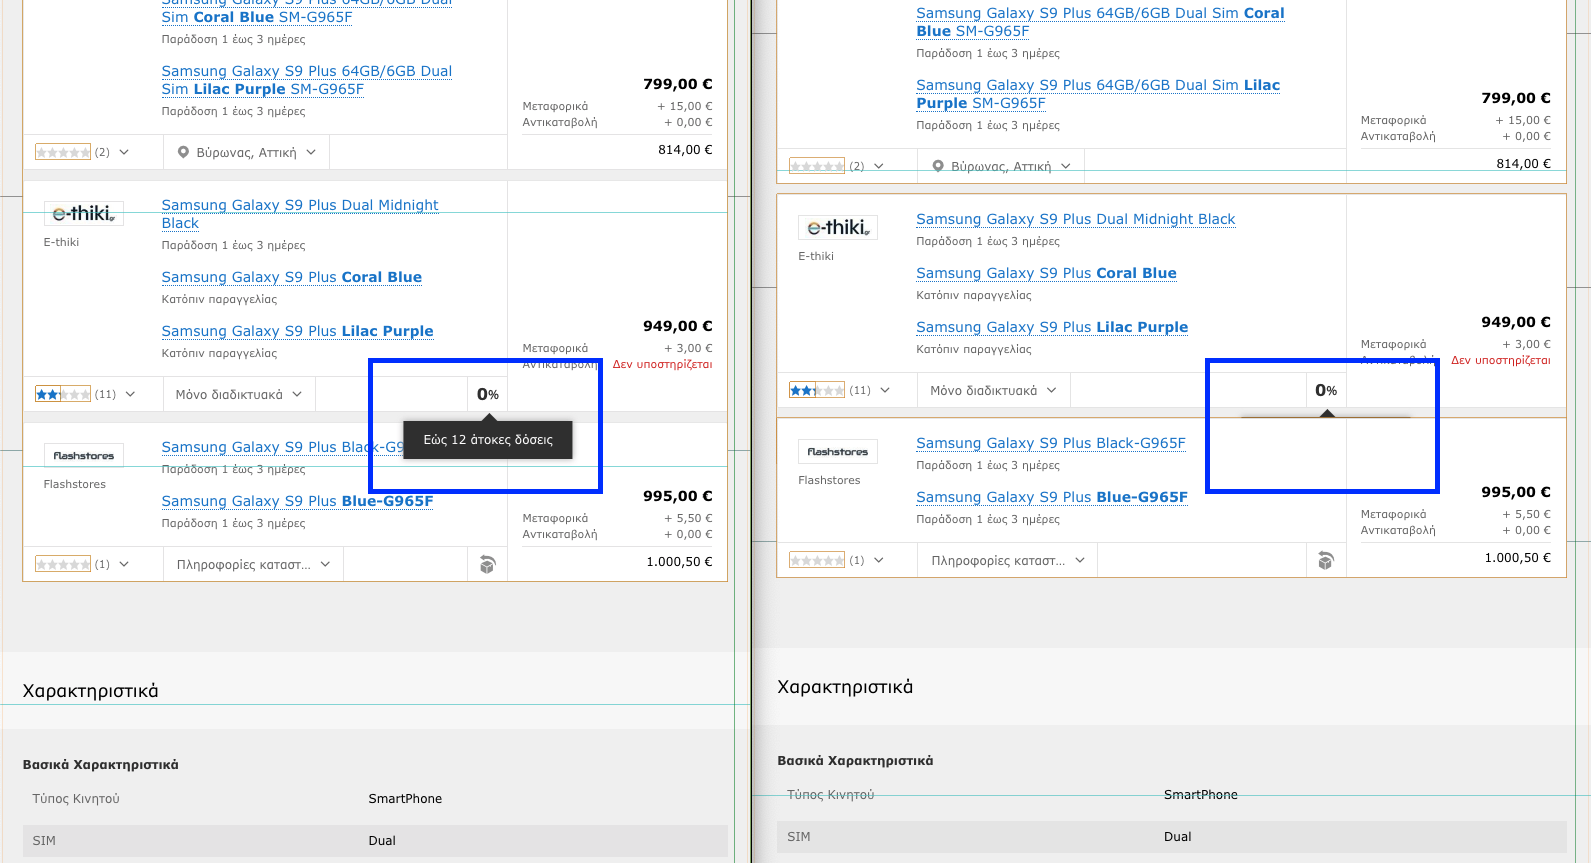Click Βασικά Χαρακτηριστικά header in right pane

tap(855, 761)
